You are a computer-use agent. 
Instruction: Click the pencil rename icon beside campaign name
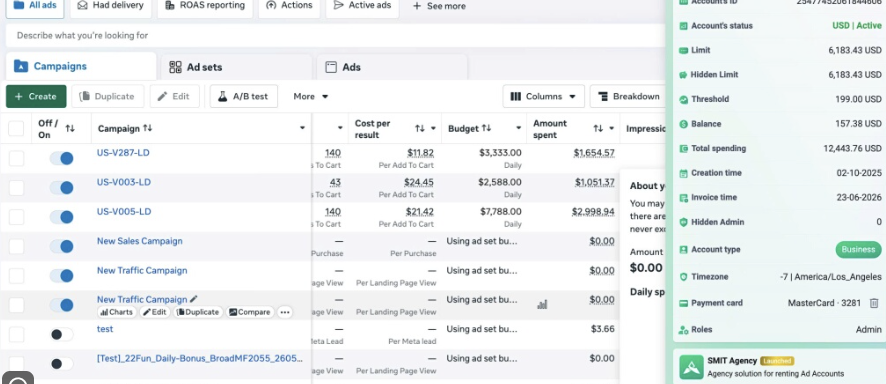(x=194, y=299)
